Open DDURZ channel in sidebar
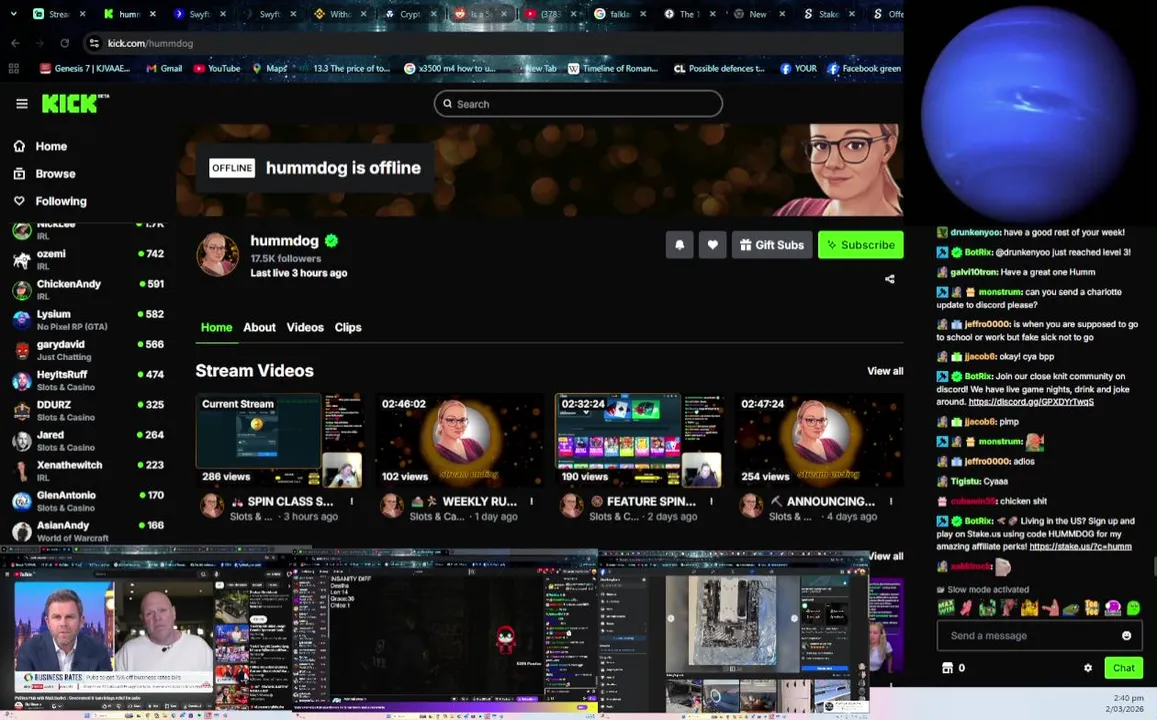The image size is (1157, 720). 89,410
